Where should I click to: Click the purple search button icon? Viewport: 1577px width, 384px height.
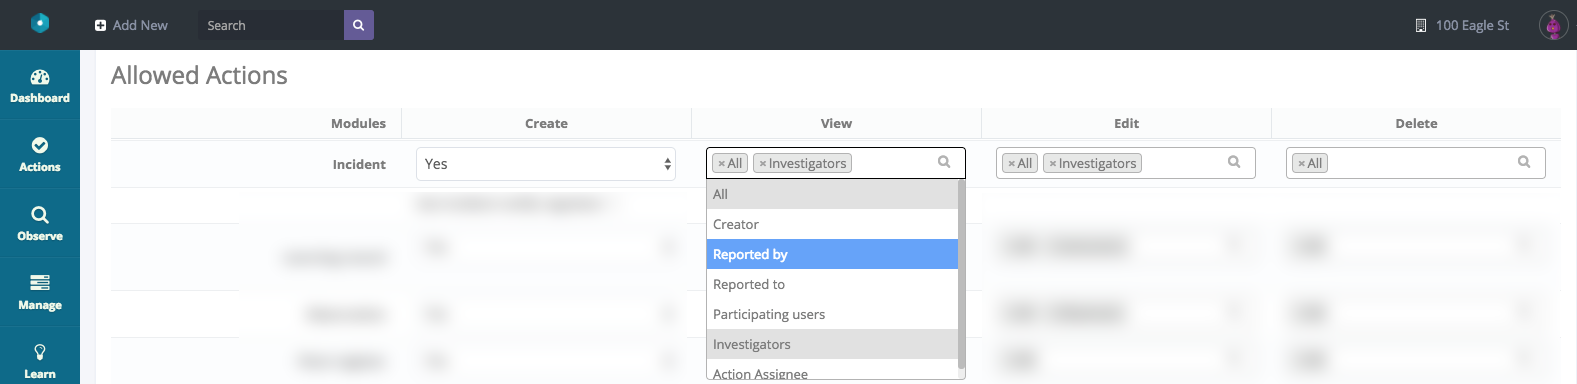[x=359, y=25]
